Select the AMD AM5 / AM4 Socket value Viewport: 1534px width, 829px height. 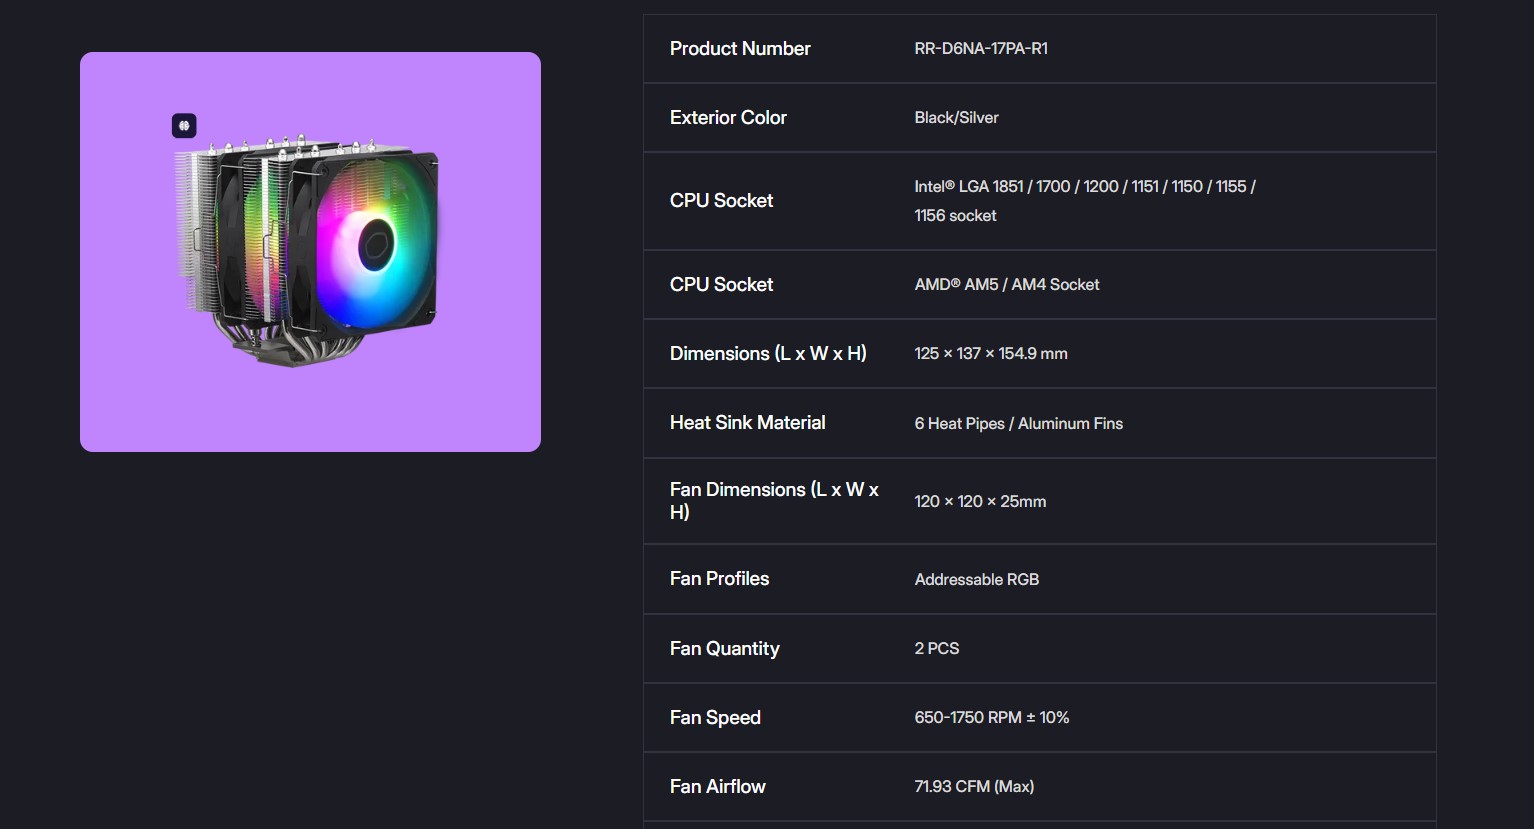[1006, 284]
